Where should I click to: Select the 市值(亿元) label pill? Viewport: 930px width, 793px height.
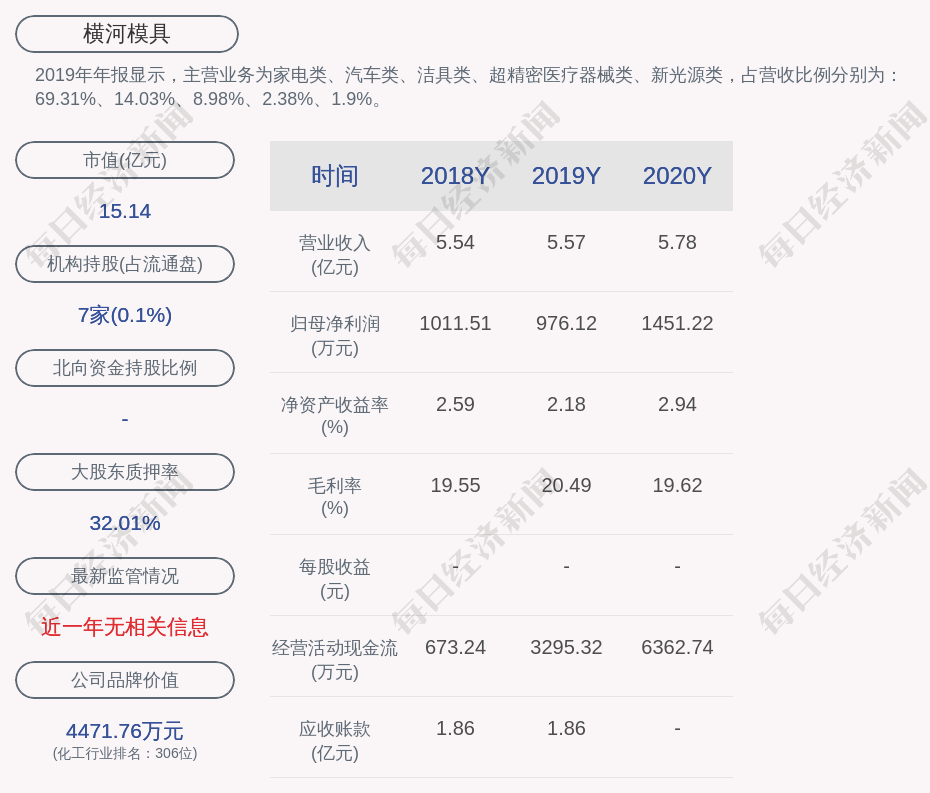(125, 160)
